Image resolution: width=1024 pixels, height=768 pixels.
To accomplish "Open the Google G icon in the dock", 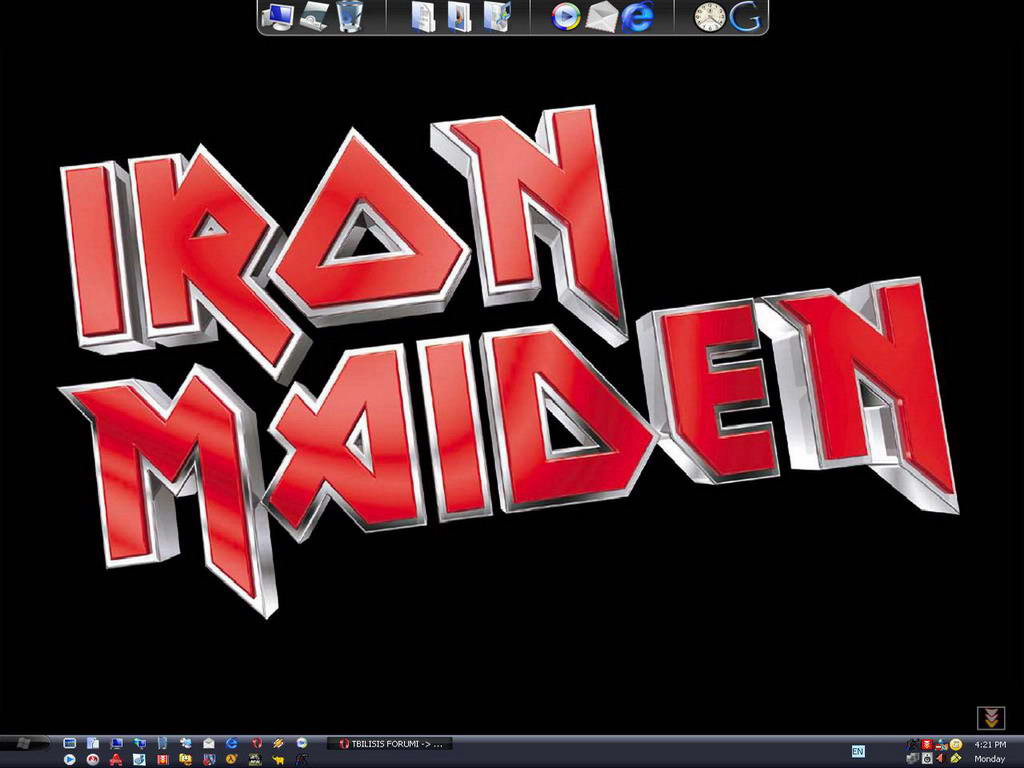I will (746, 16).
